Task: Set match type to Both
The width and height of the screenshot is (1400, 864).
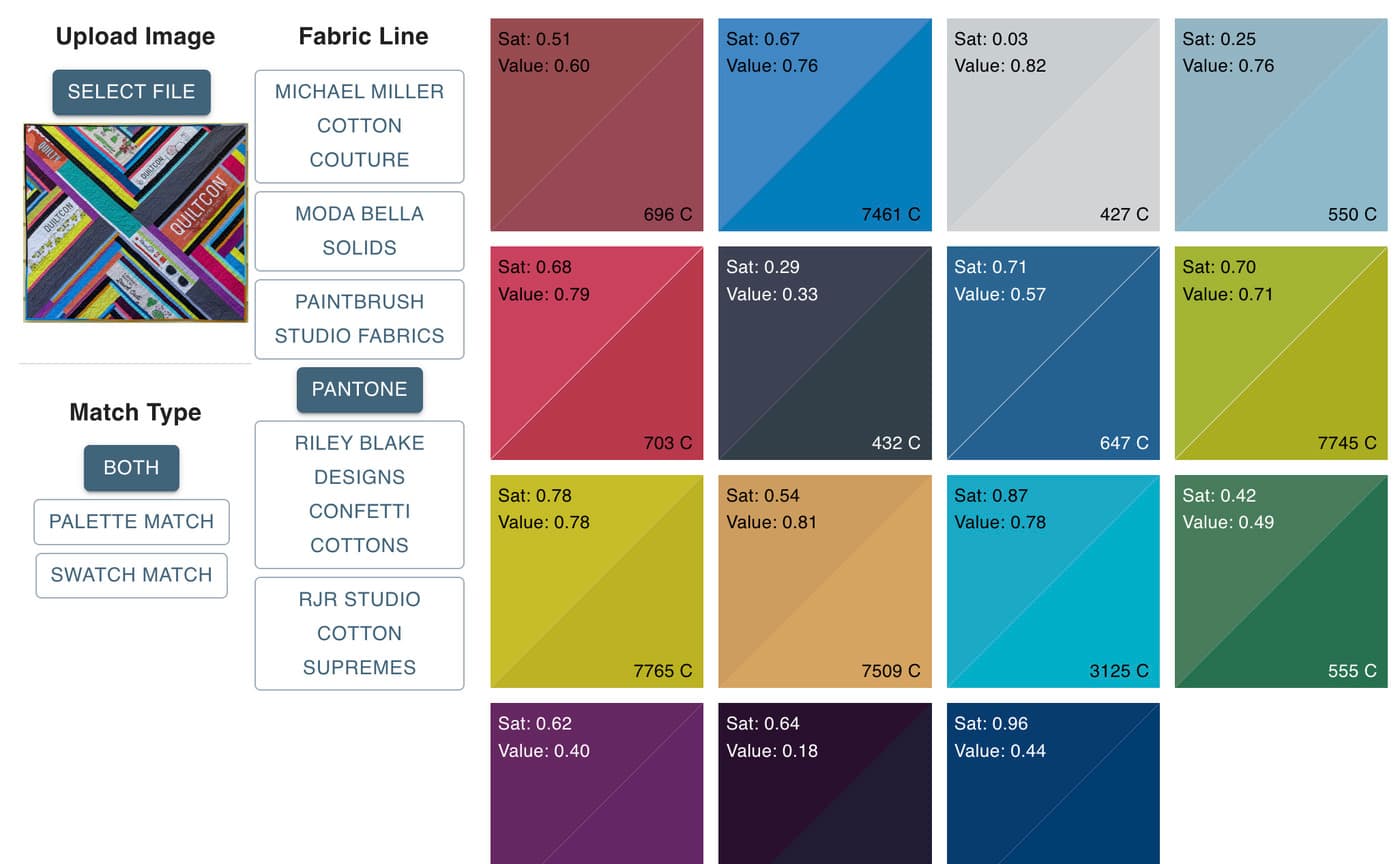Action: coord(131,468)
